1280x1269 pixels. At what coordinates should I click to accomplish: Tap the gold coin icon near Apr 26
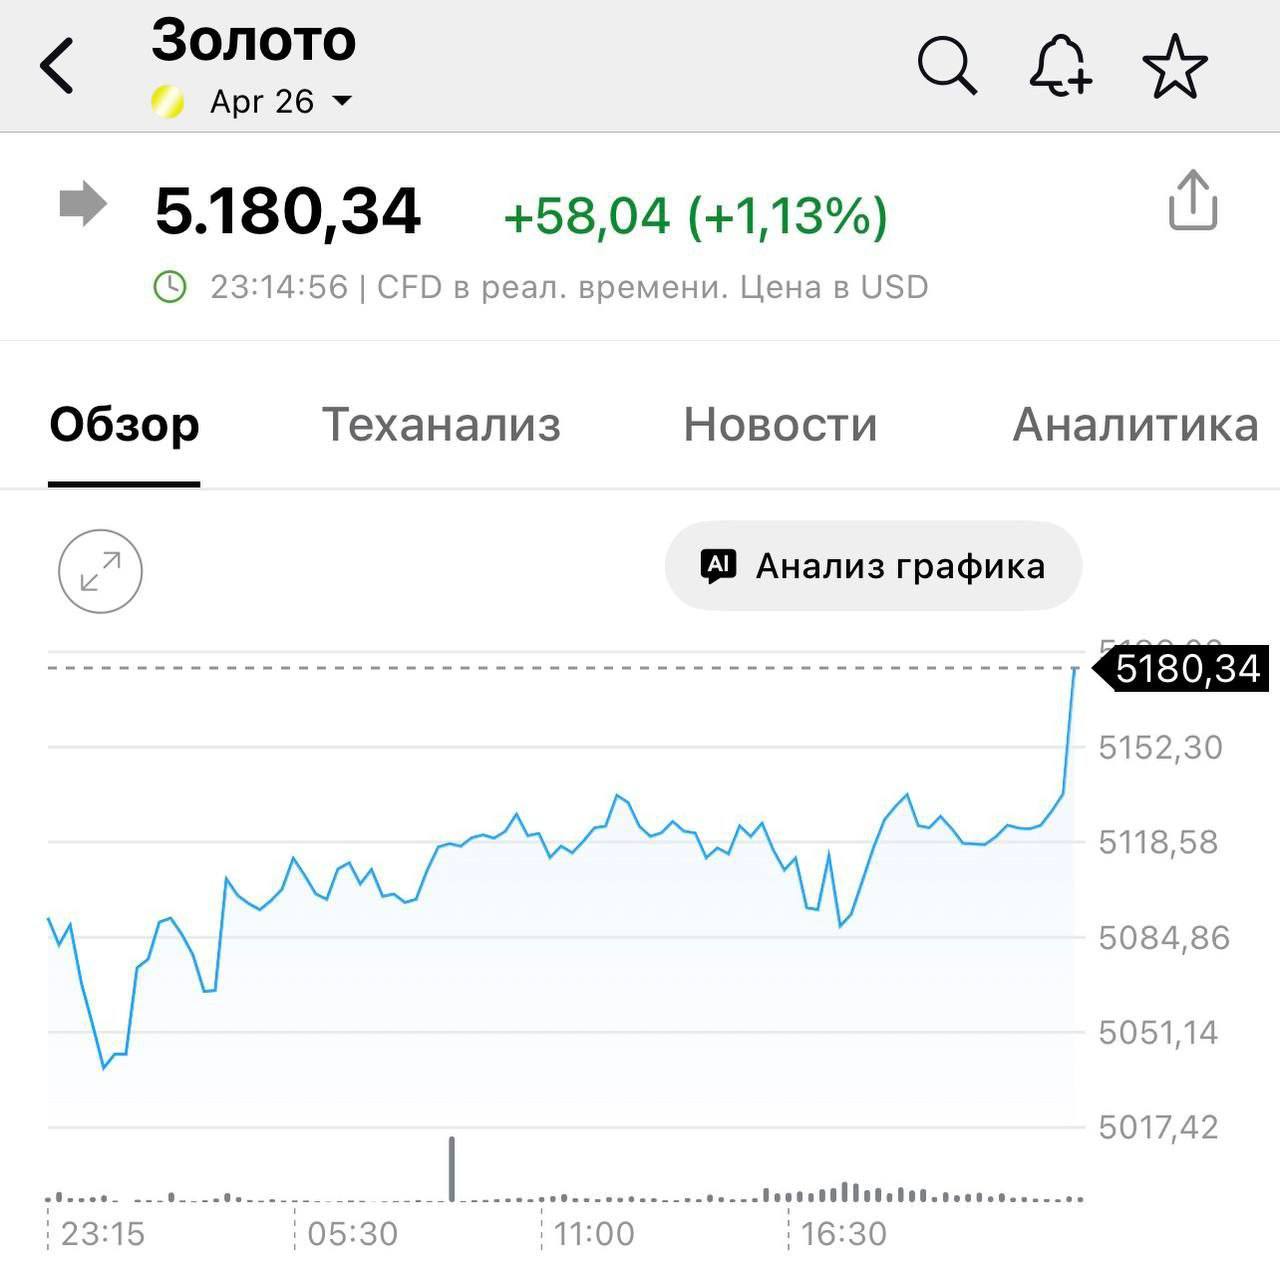tap(166, 100)
